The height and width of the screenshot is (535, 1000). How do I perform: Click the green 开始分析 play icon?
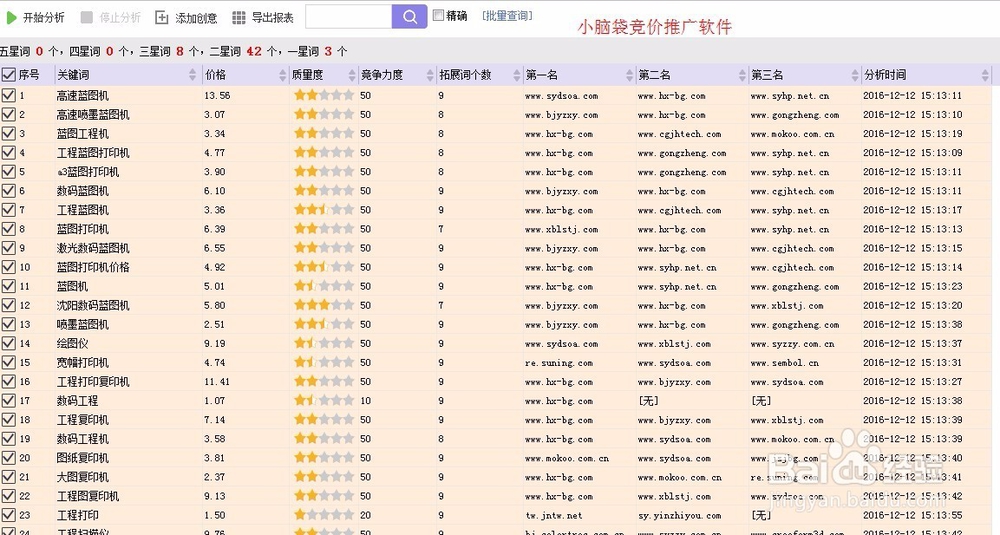(11, 18)
